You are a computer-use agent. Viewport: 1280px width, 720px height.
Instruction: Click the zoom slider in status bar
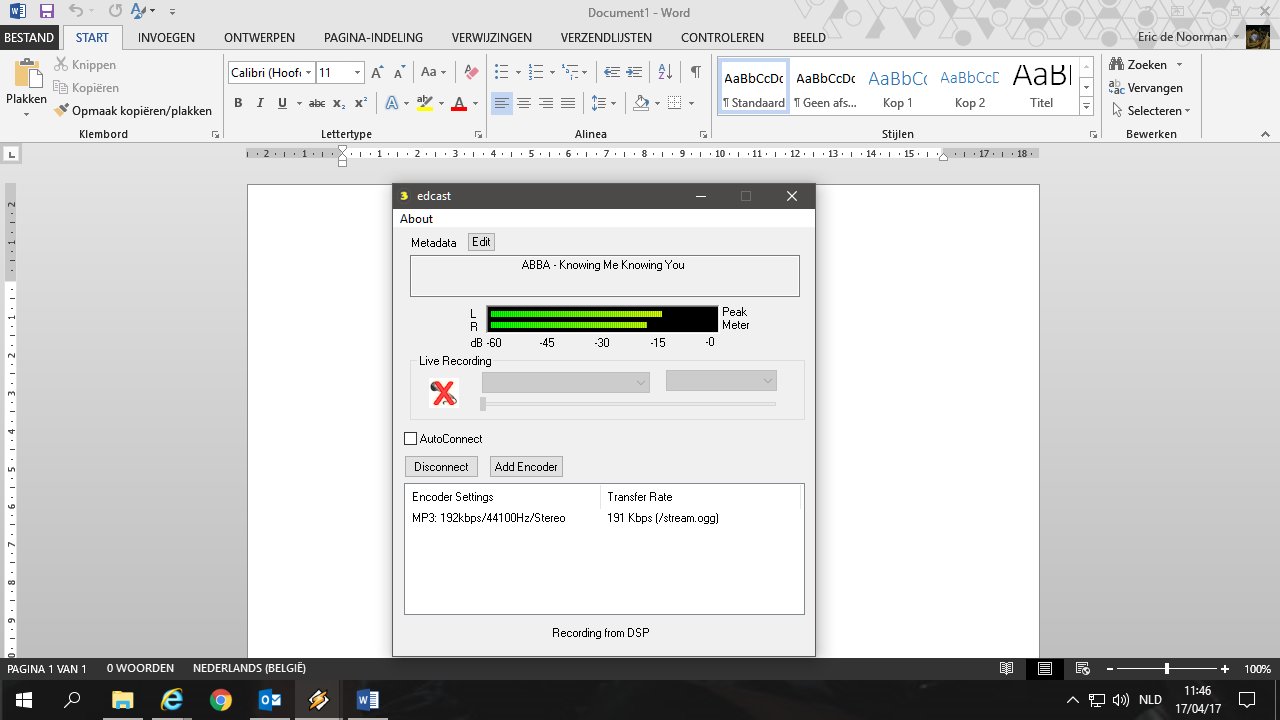pyautogui.click(x=1166, y=669)
